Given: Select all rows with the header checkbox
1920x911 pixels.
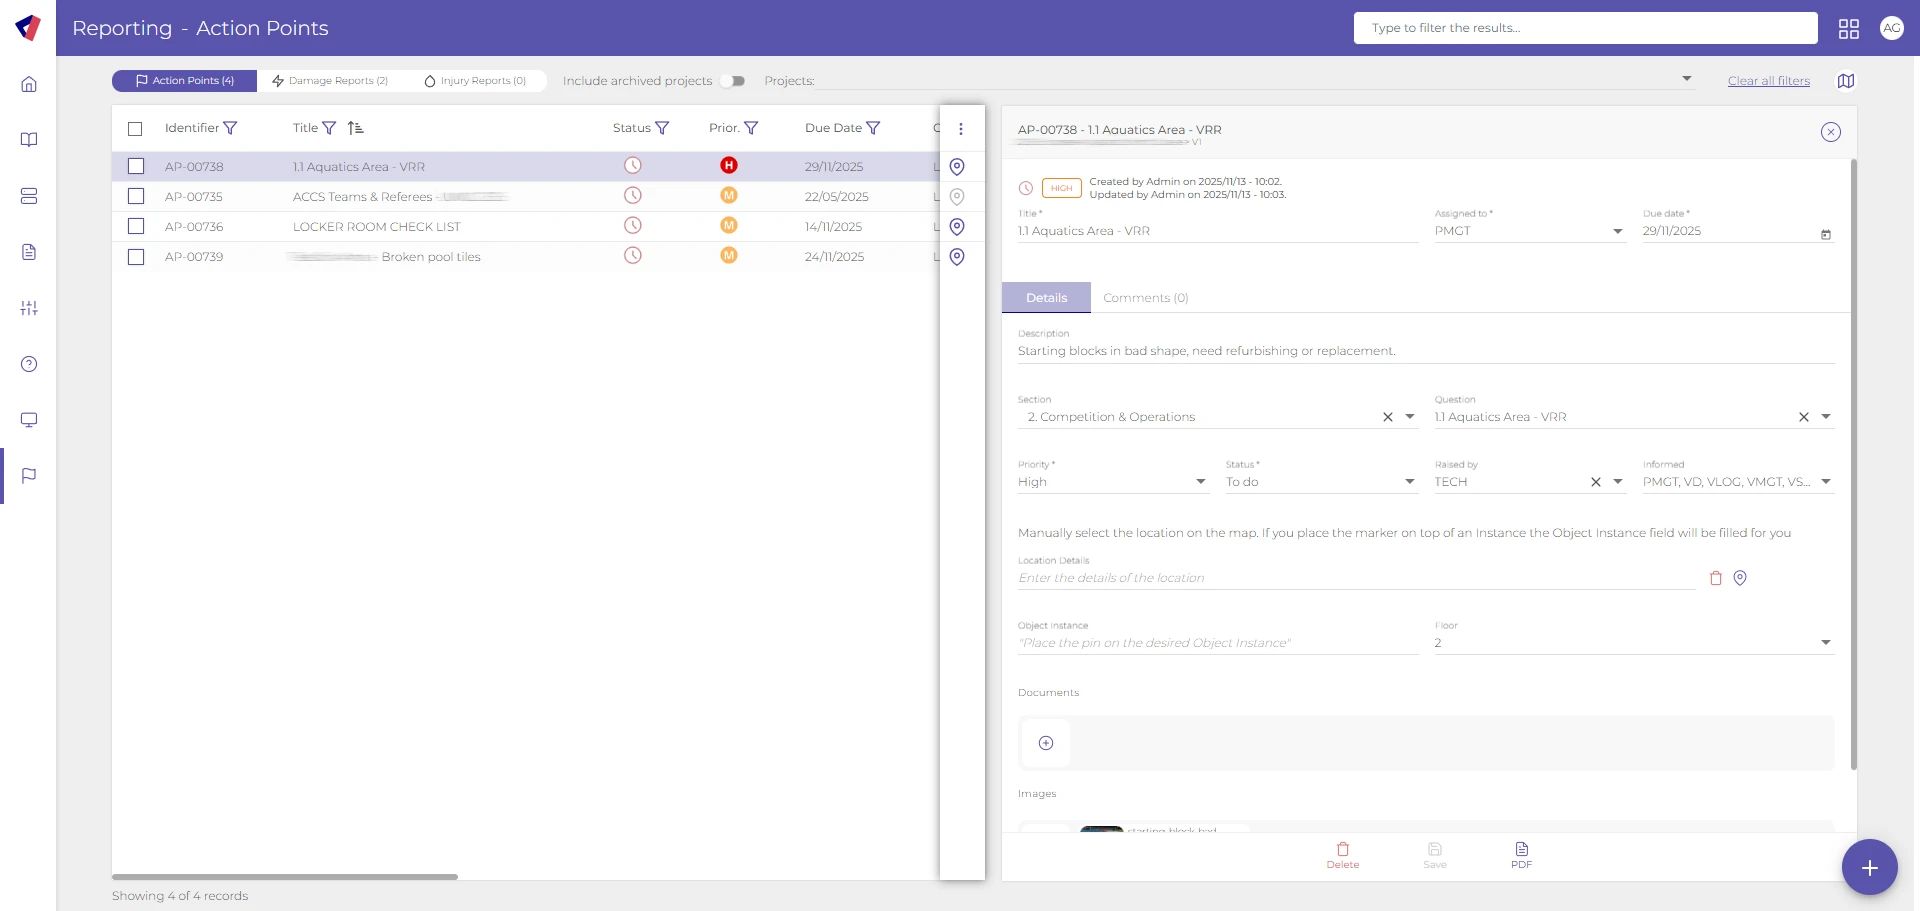Looking at the screenshot, I should pyautogui.click(x=136, y=128).
